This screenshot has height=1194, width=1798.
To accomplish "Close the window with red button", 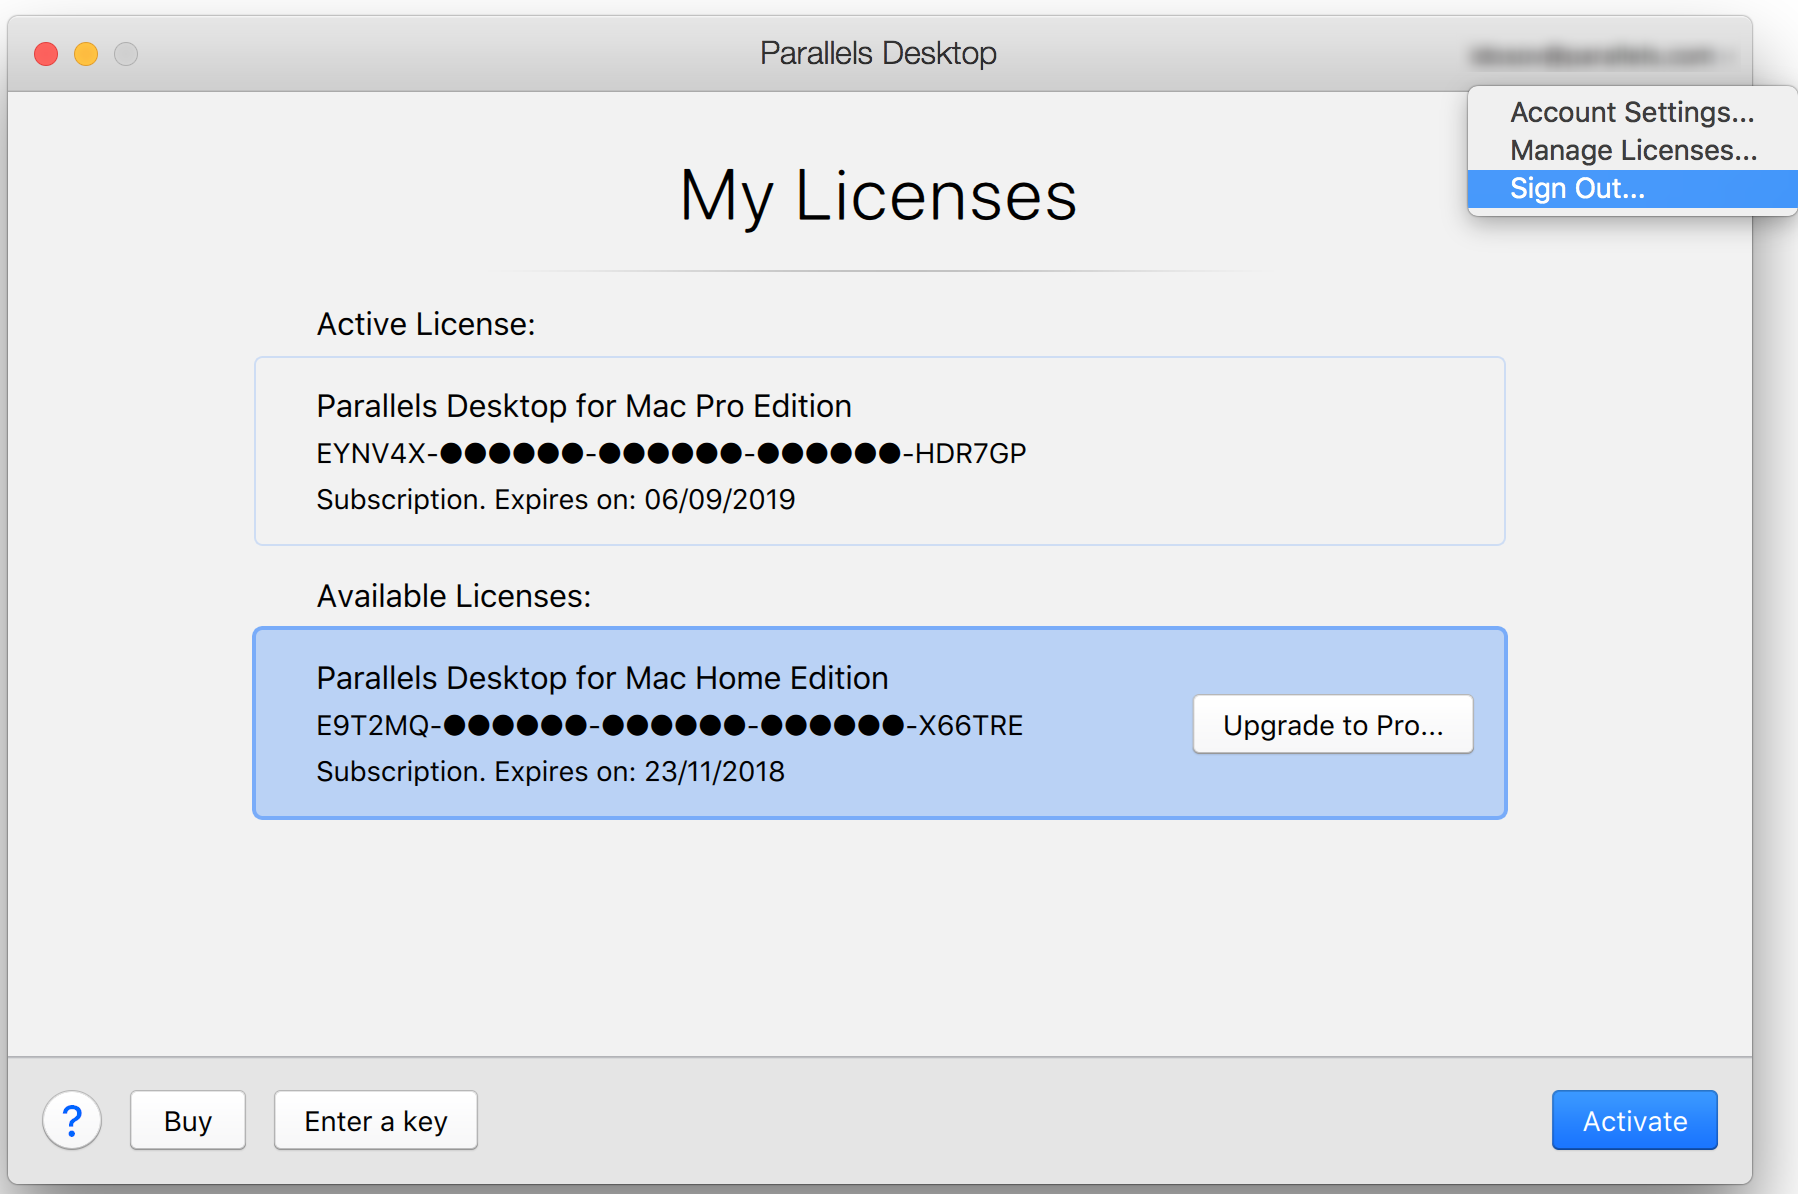I will click(46, 53).
